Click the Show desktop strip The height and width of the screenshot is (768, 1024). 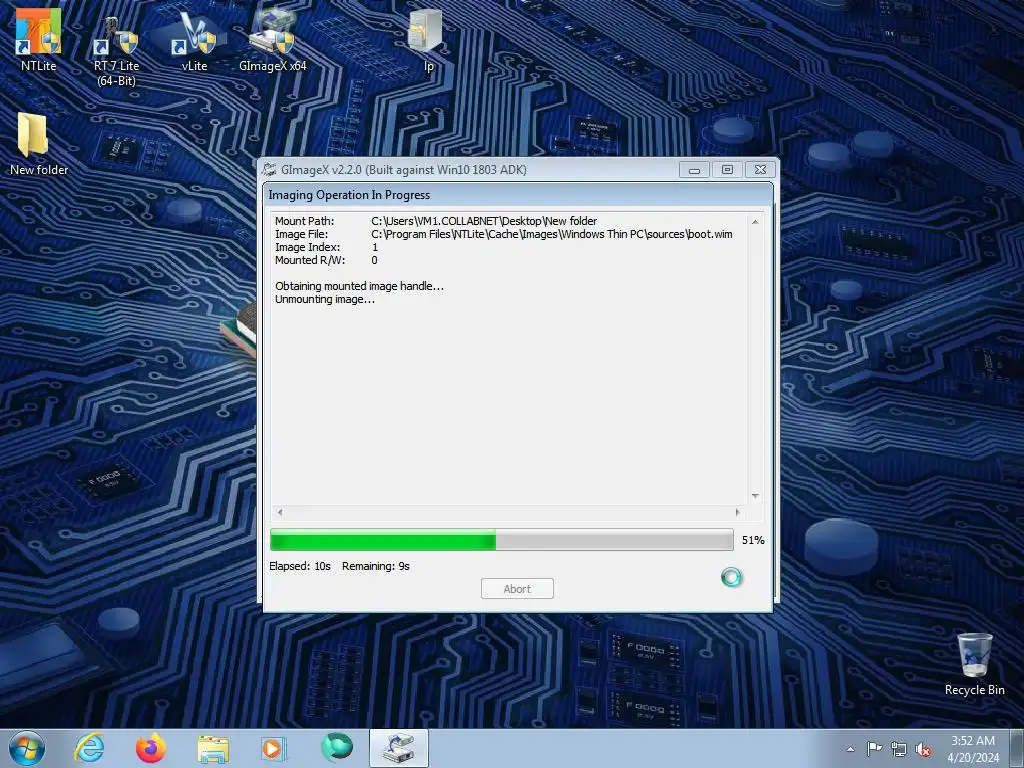[x=1017, y=748]
